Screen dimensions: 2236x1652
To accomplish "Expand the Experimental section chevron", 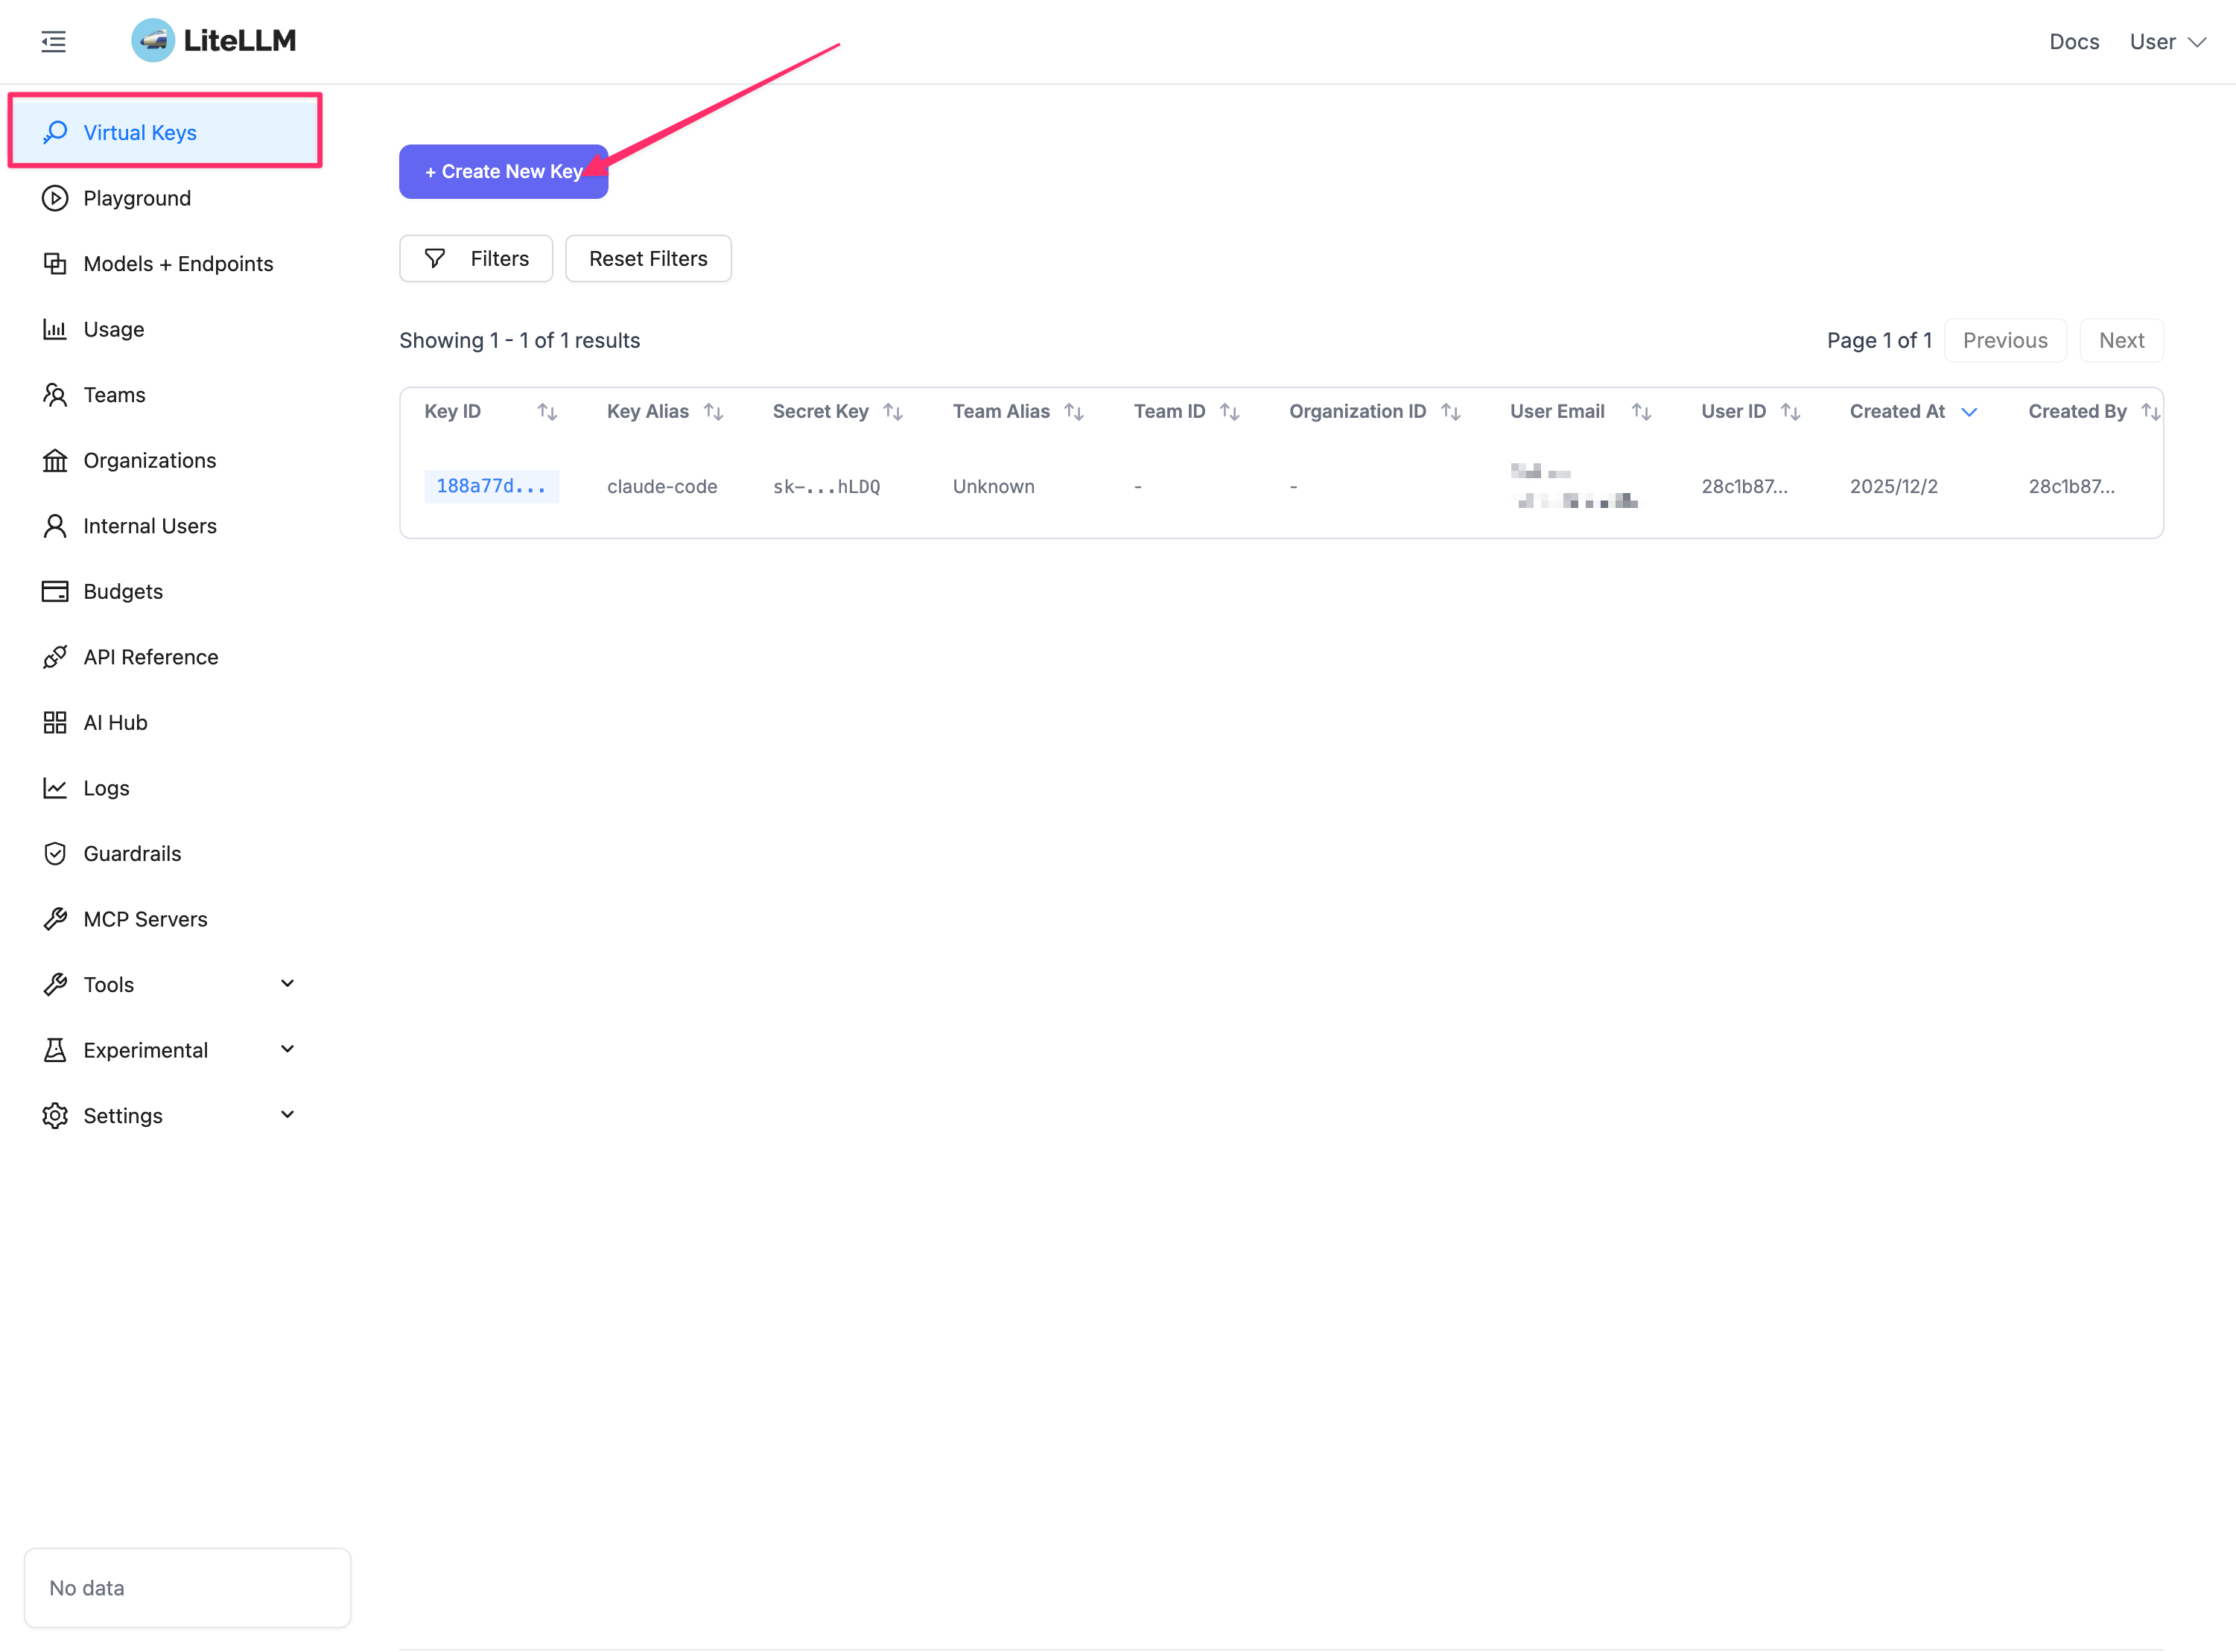I will (287, 1049).
